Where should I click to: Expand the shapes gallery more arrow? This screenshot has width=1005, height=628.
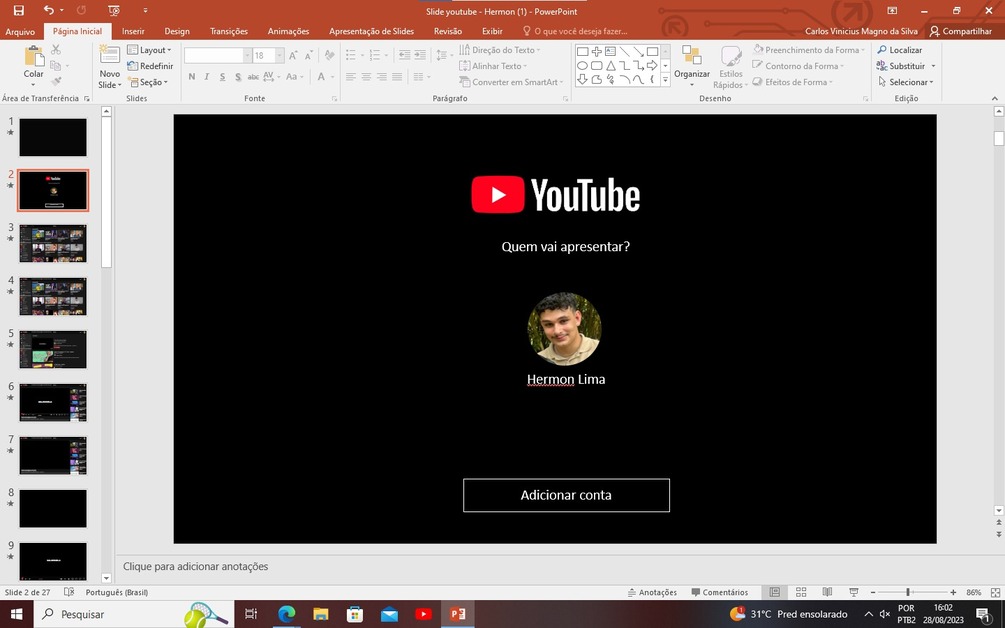pos(665,79)
